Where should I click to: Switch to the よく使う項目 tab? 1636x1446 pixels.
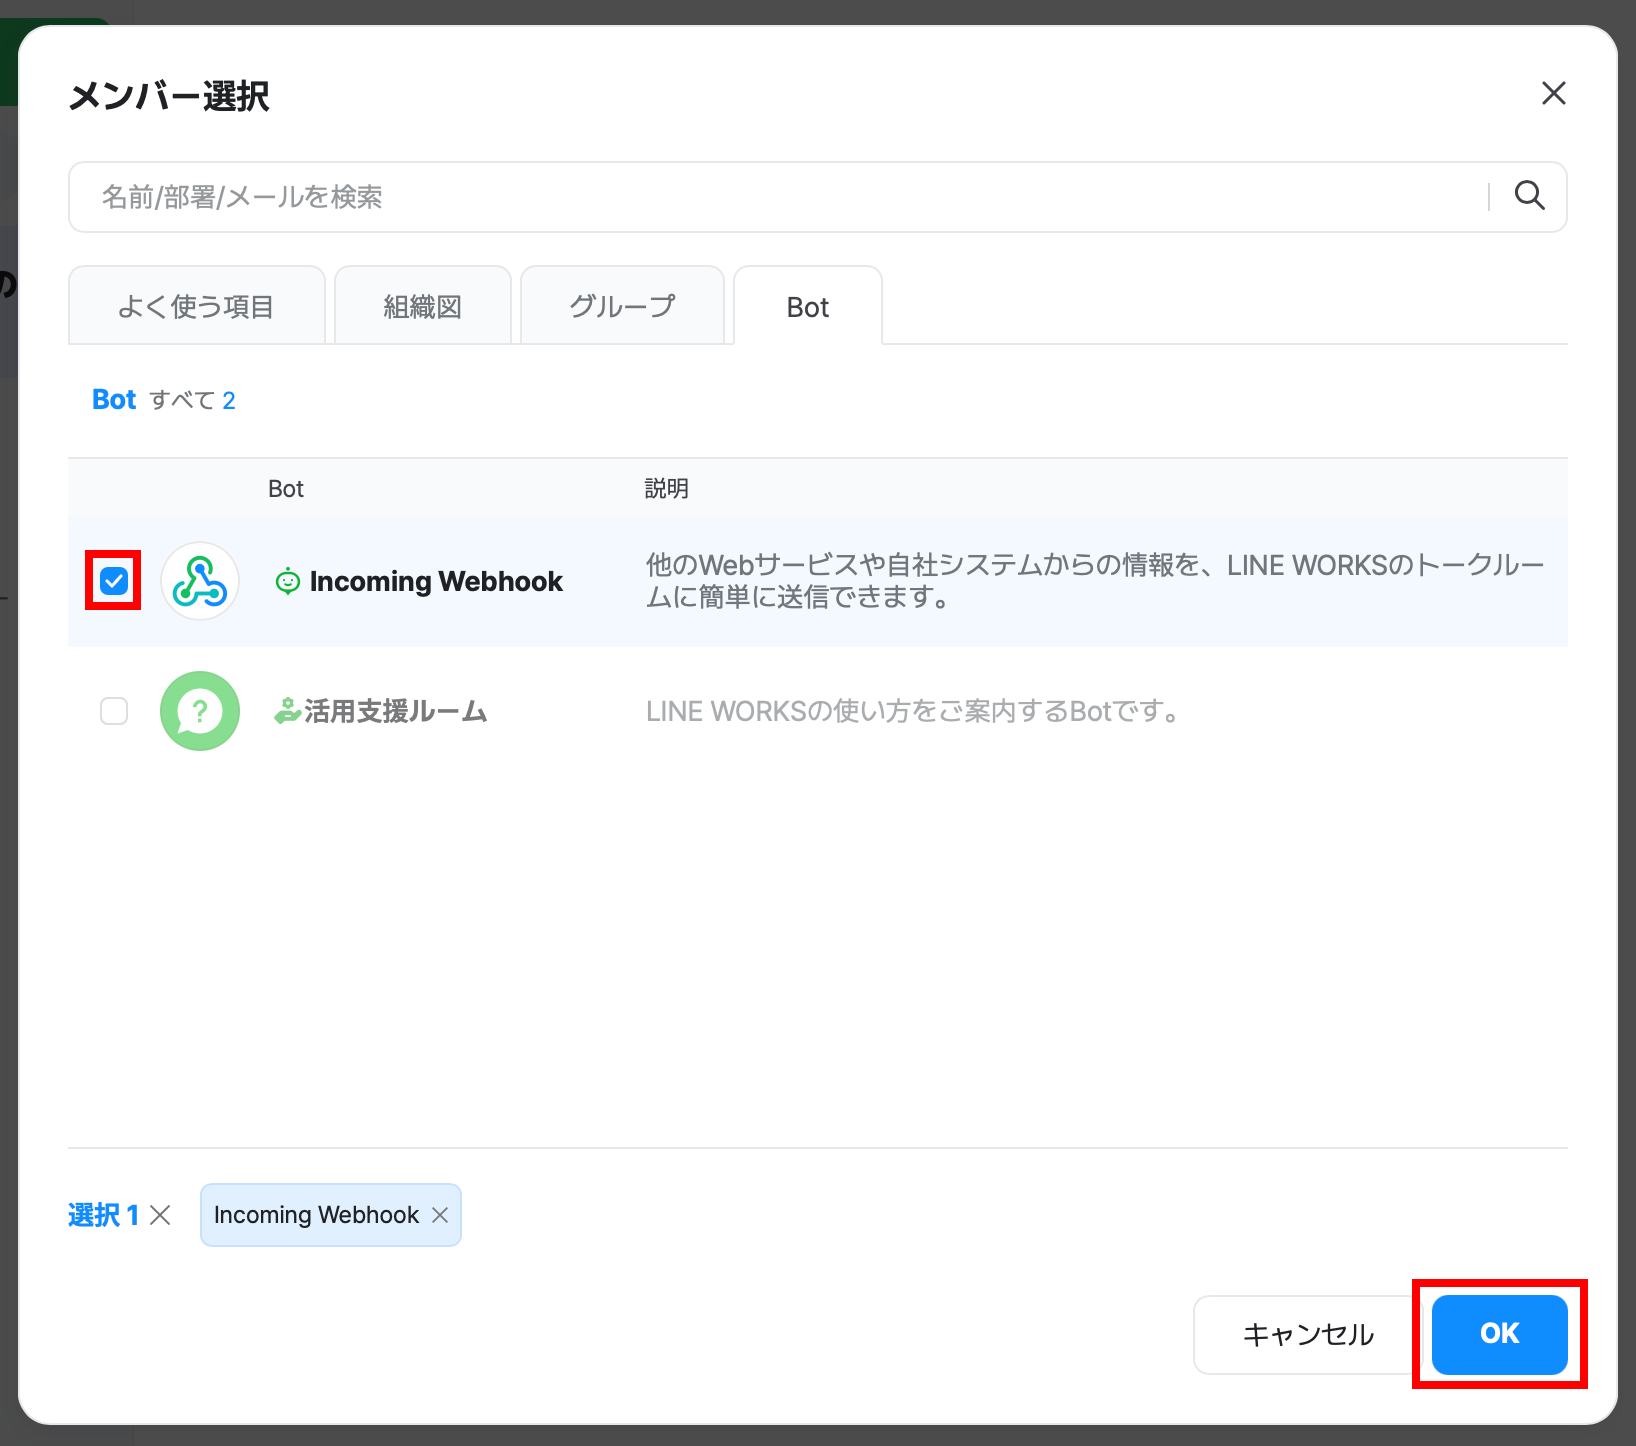[197, 306]
